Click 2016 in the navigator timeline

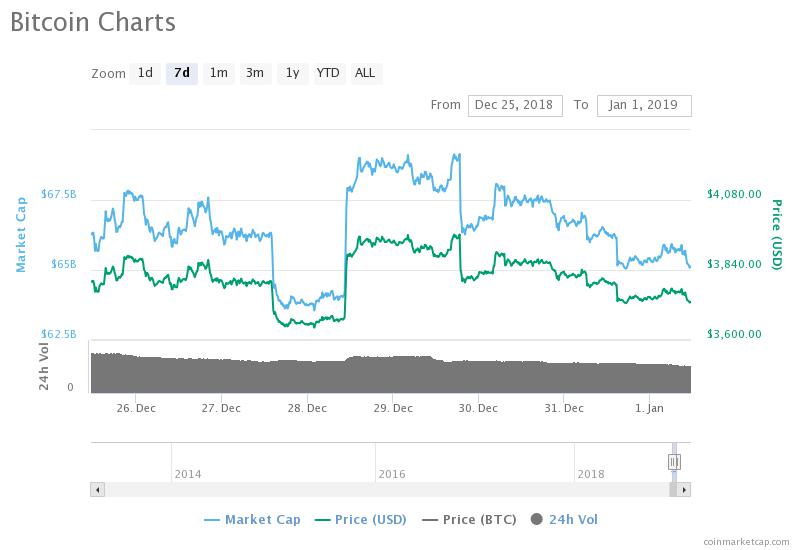click(392, 473)
